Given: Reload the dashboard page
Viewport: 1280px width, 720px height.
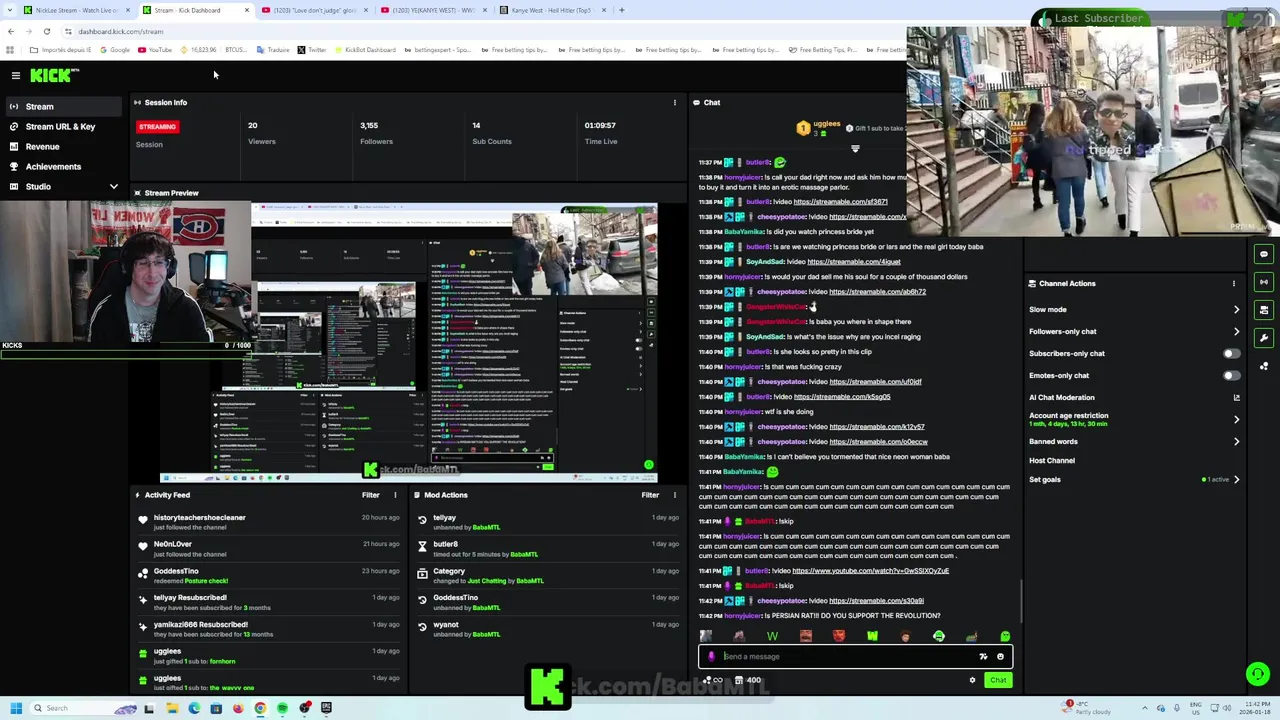Looking at the screenshot, I should coord(46,31).
